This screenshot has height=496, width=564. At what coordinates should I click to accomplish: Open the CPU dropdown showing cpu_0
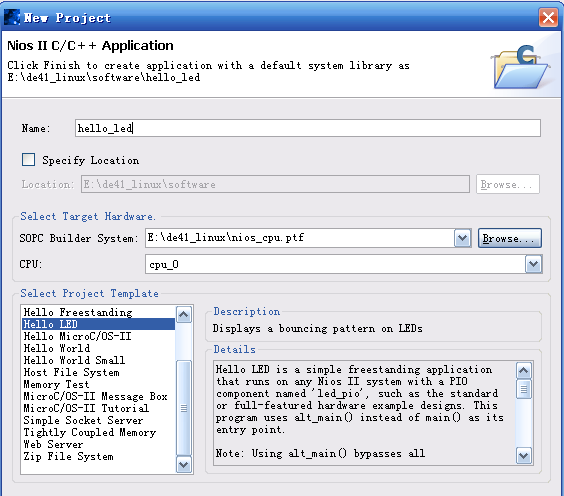[x=533, y=264]
